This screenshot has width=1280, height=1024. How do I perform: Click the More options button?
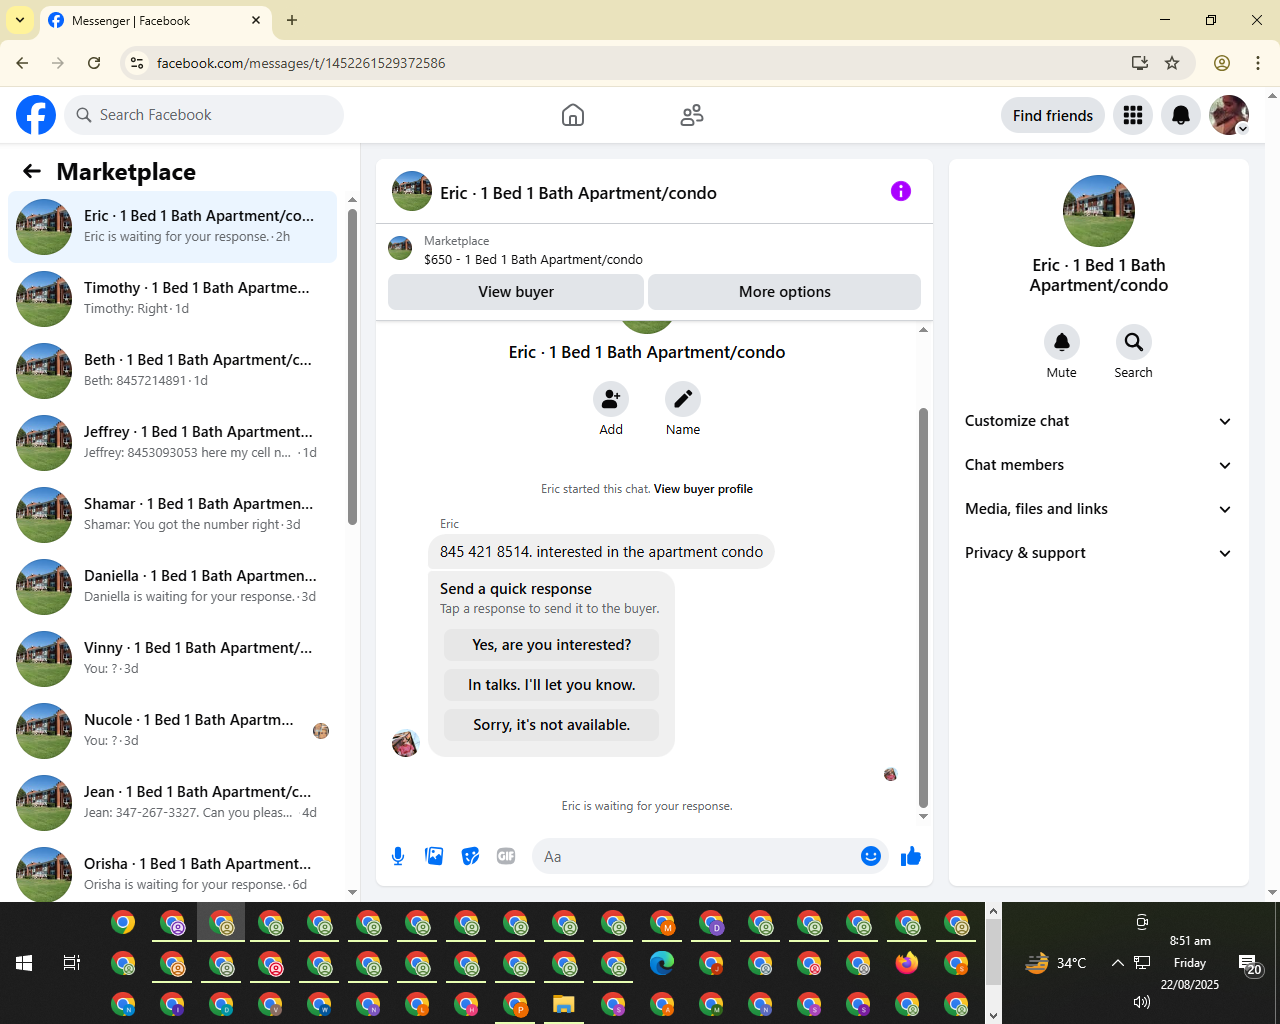tap(785, 292)
